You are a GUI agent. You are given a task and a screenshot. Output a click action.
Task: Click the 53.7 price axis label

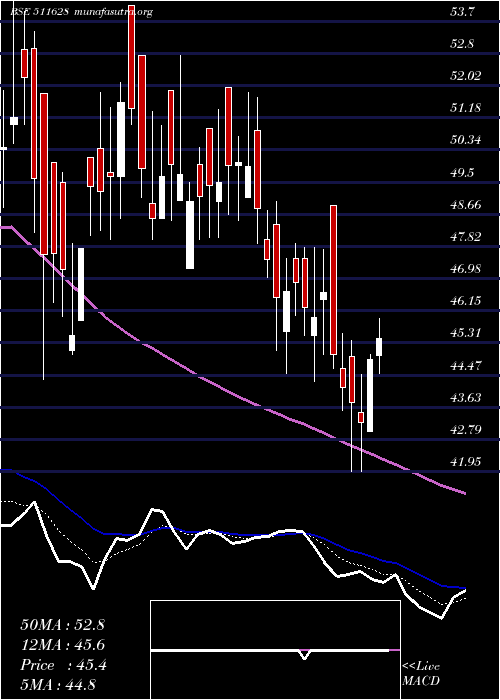click(462, 12)
